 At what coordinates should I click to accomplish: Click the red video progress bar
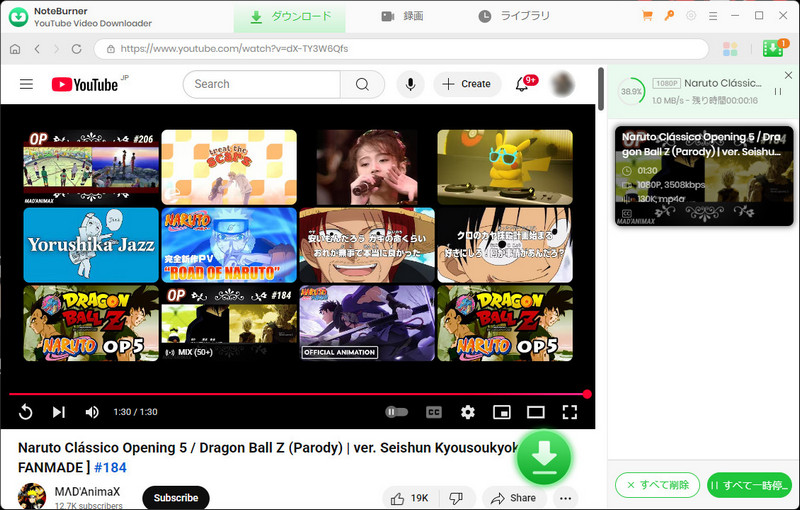coord(298,394)
